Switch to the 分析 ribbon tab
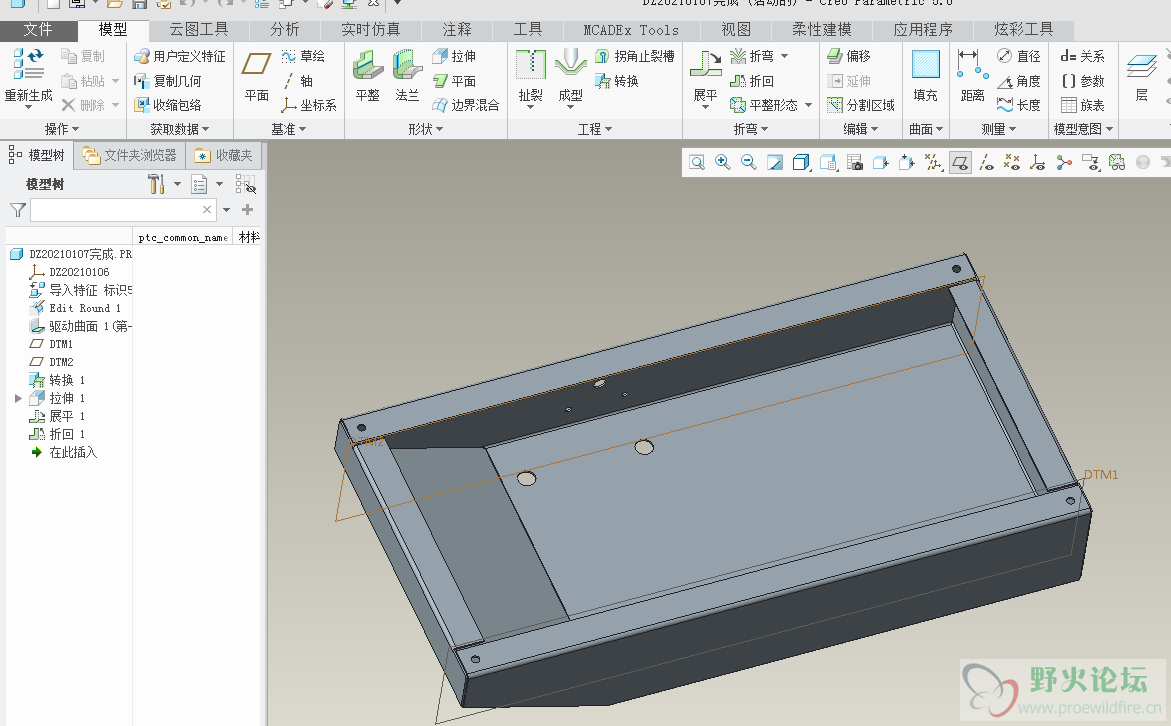Viewport: 1171px width, 726px height. pyautogui.click(x=284, y=30)
